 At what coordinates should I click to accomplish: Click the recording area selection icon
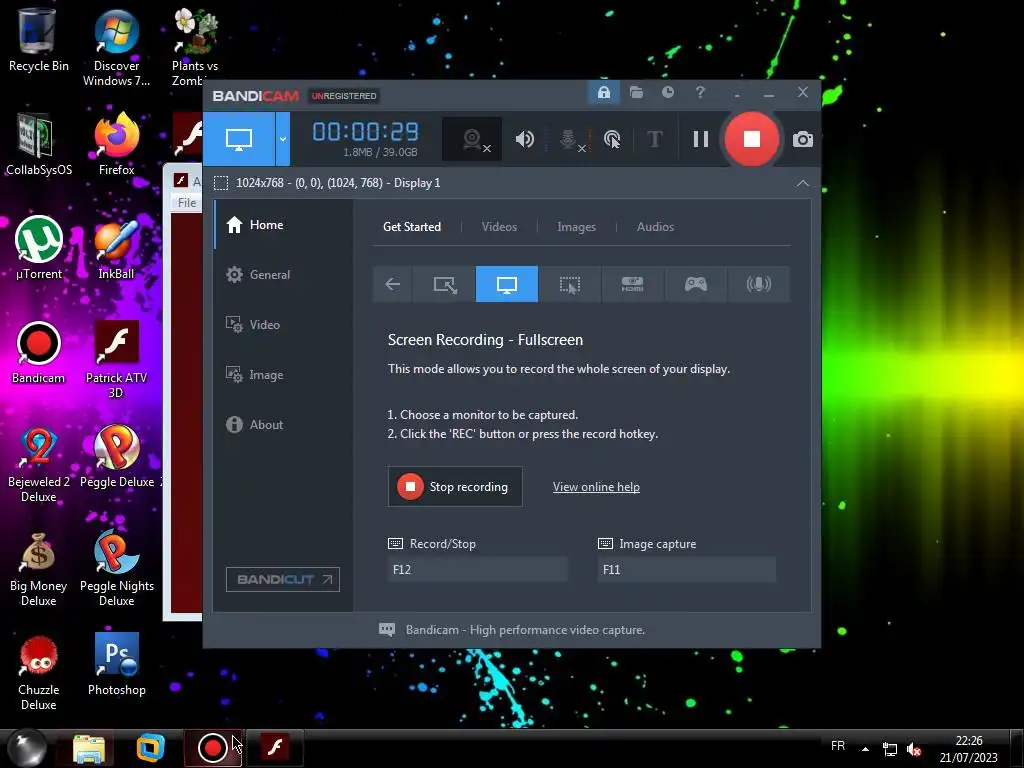(221, 183)
